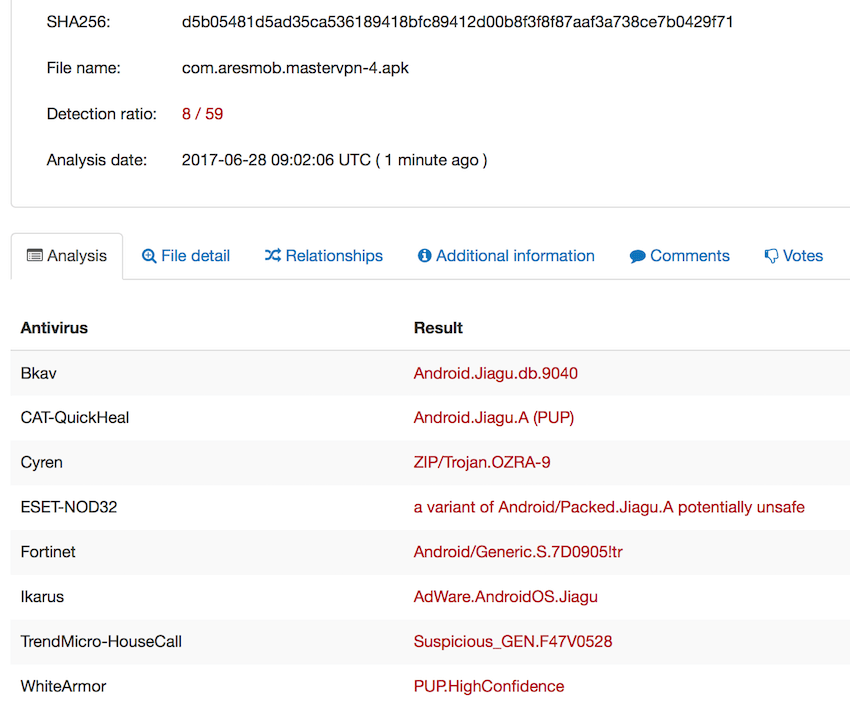Click the file name com.aresmob.mastervpn-4.apk

point(295,68)
